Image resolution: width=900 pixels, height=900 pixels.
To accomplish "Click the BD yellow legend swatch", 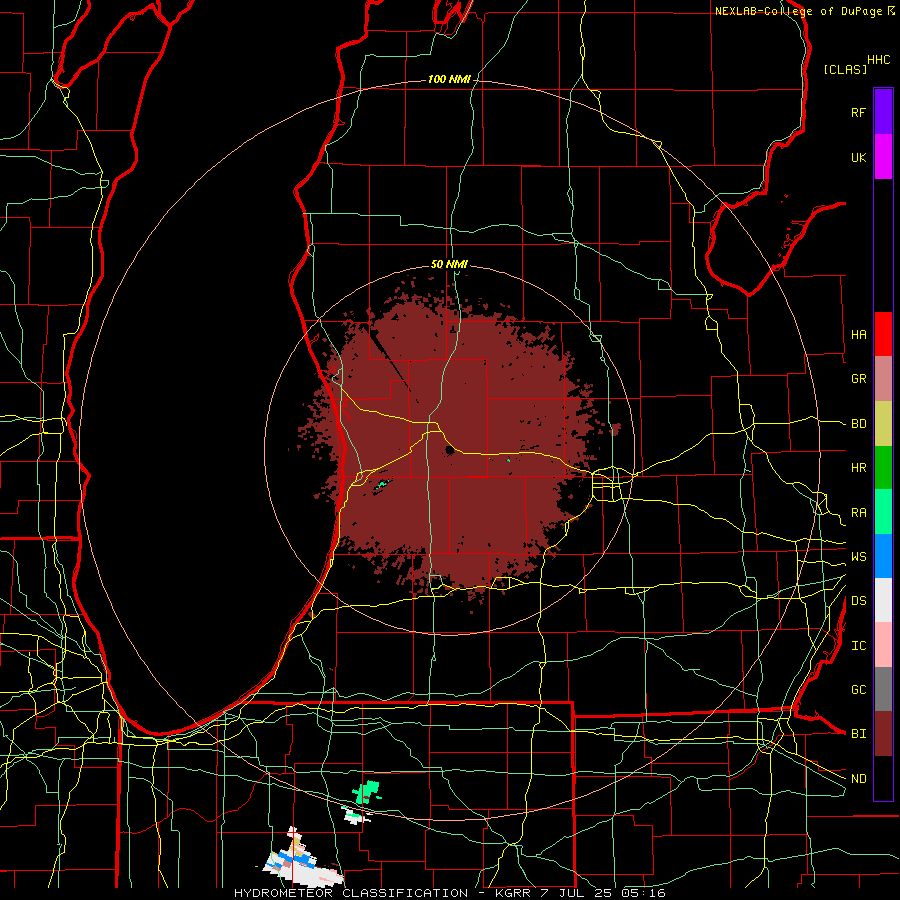I will 883,423.
